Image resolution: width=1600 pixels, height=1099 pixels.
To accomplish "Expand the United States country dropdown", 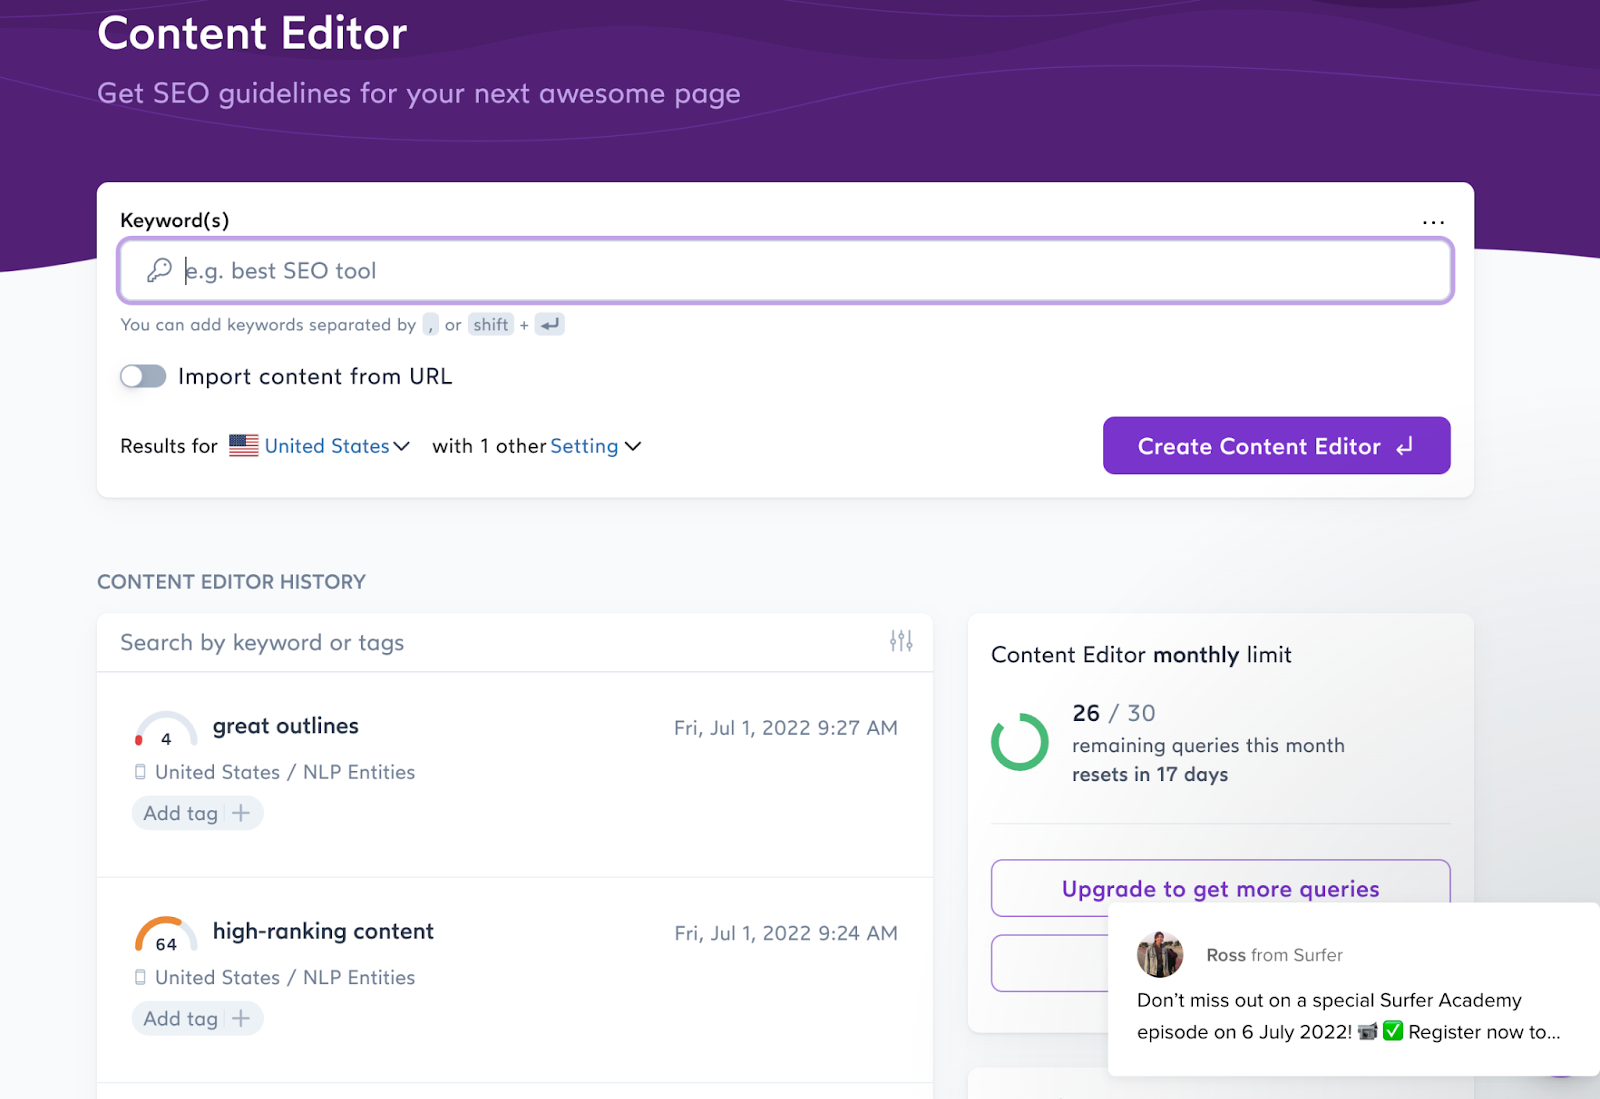I will 337,446.
